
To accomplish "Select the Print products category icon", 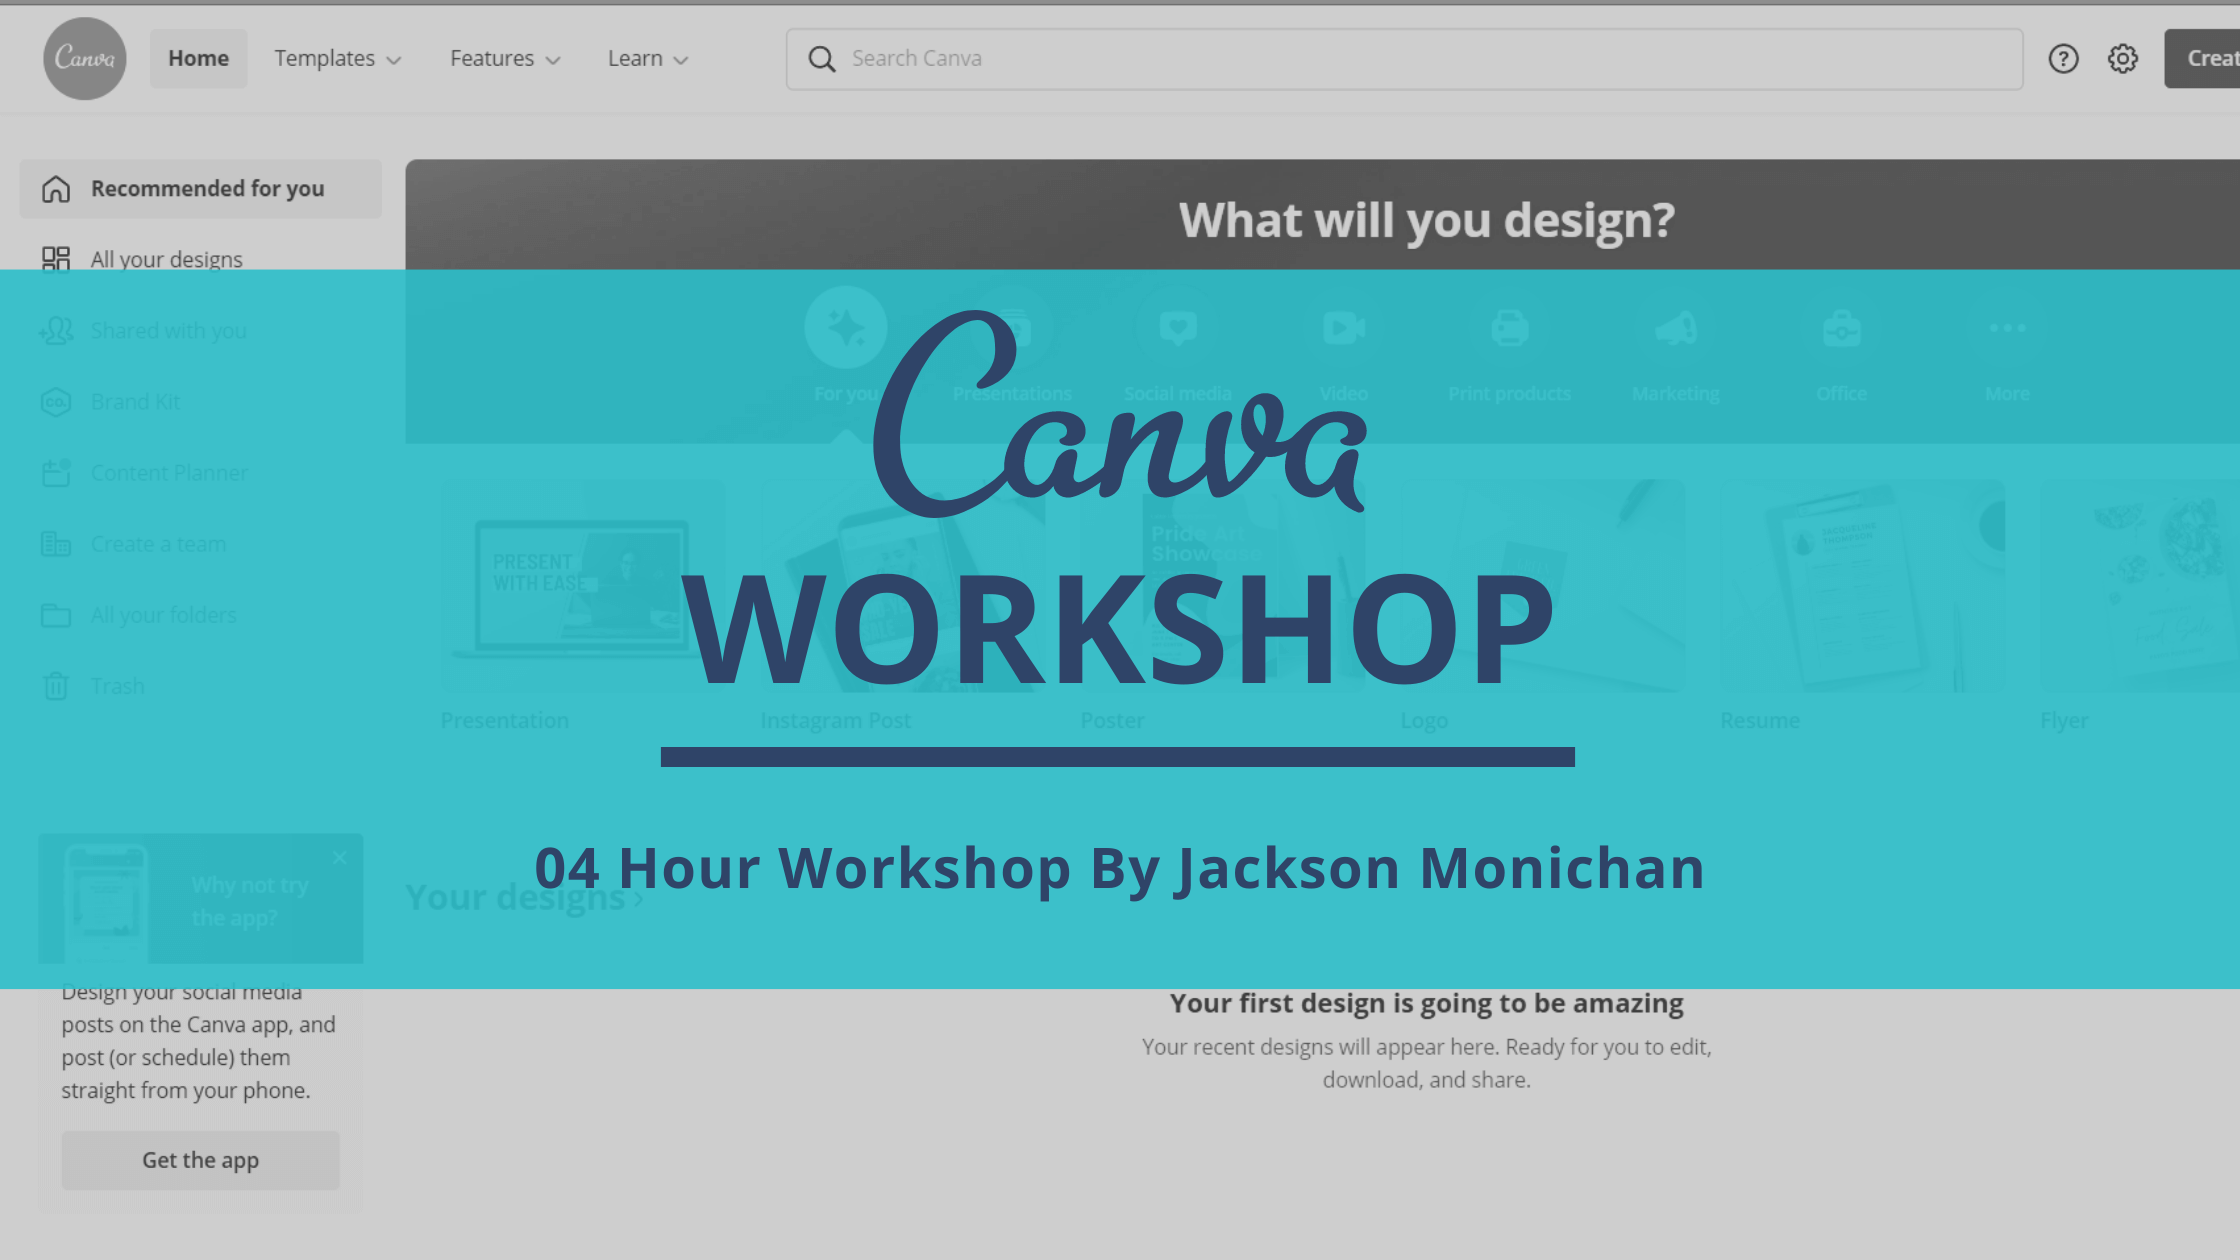I will 1509,328.
